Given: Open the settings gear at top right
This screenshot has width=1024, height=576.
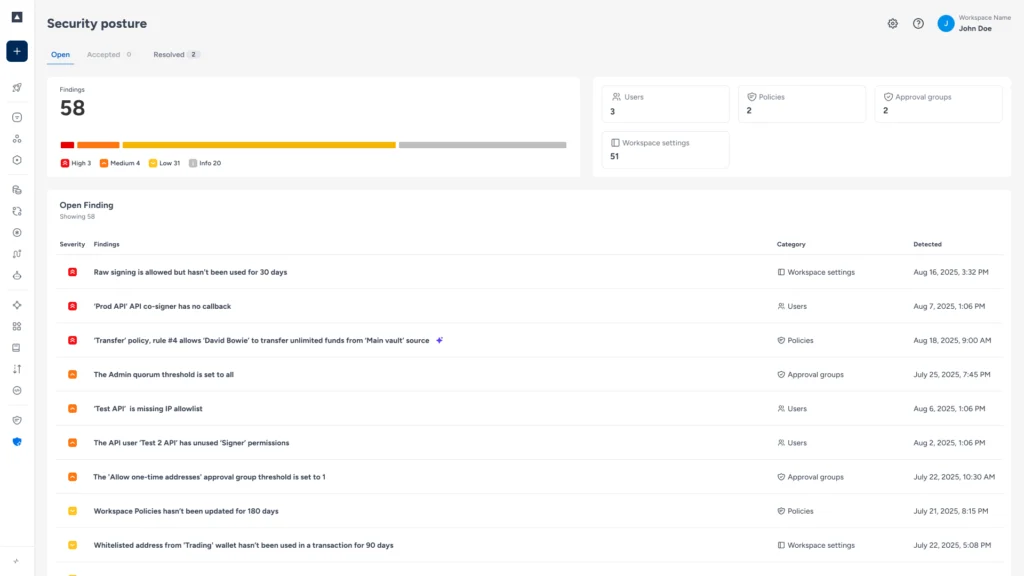Looking at the screenshot, I should (x=892, y=23).
